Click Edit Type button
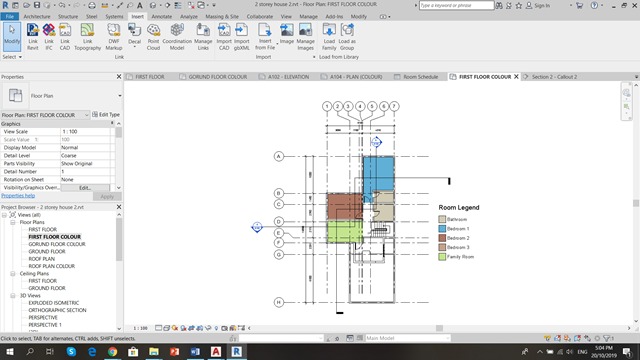640x360 pixels. pos(106,115)
